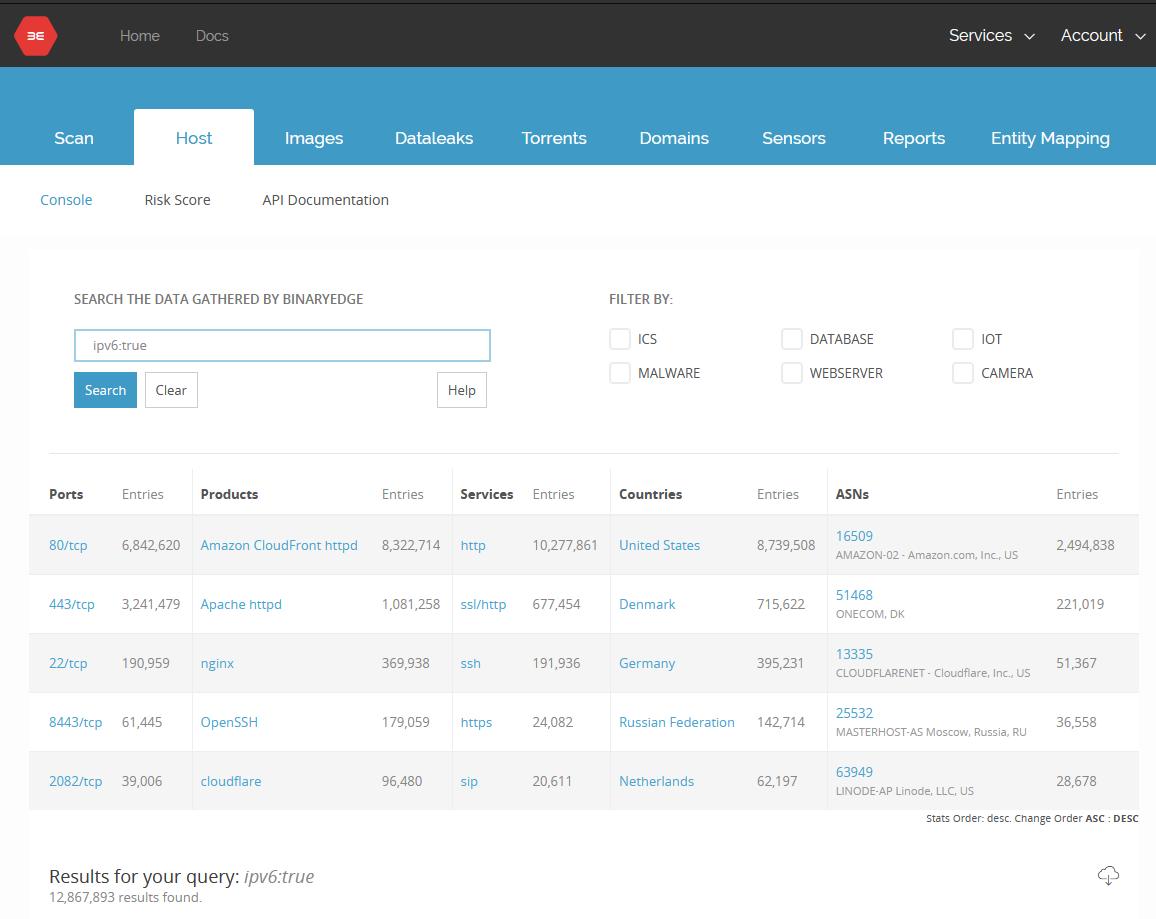Enable the DATABASE filter checkbox
The image size is (1156, 919).
(791, 339)
